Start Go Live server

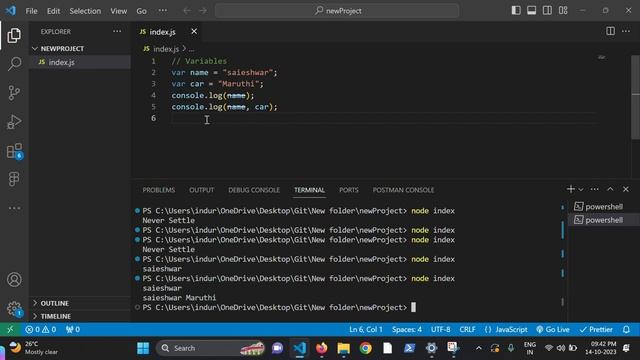point(553,329)
